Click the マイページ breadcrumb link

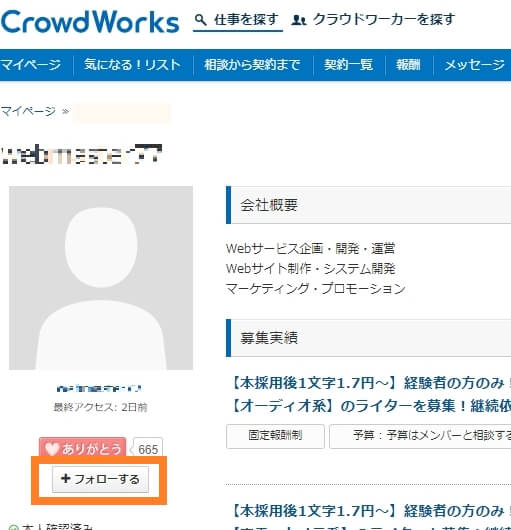[28, 111]
